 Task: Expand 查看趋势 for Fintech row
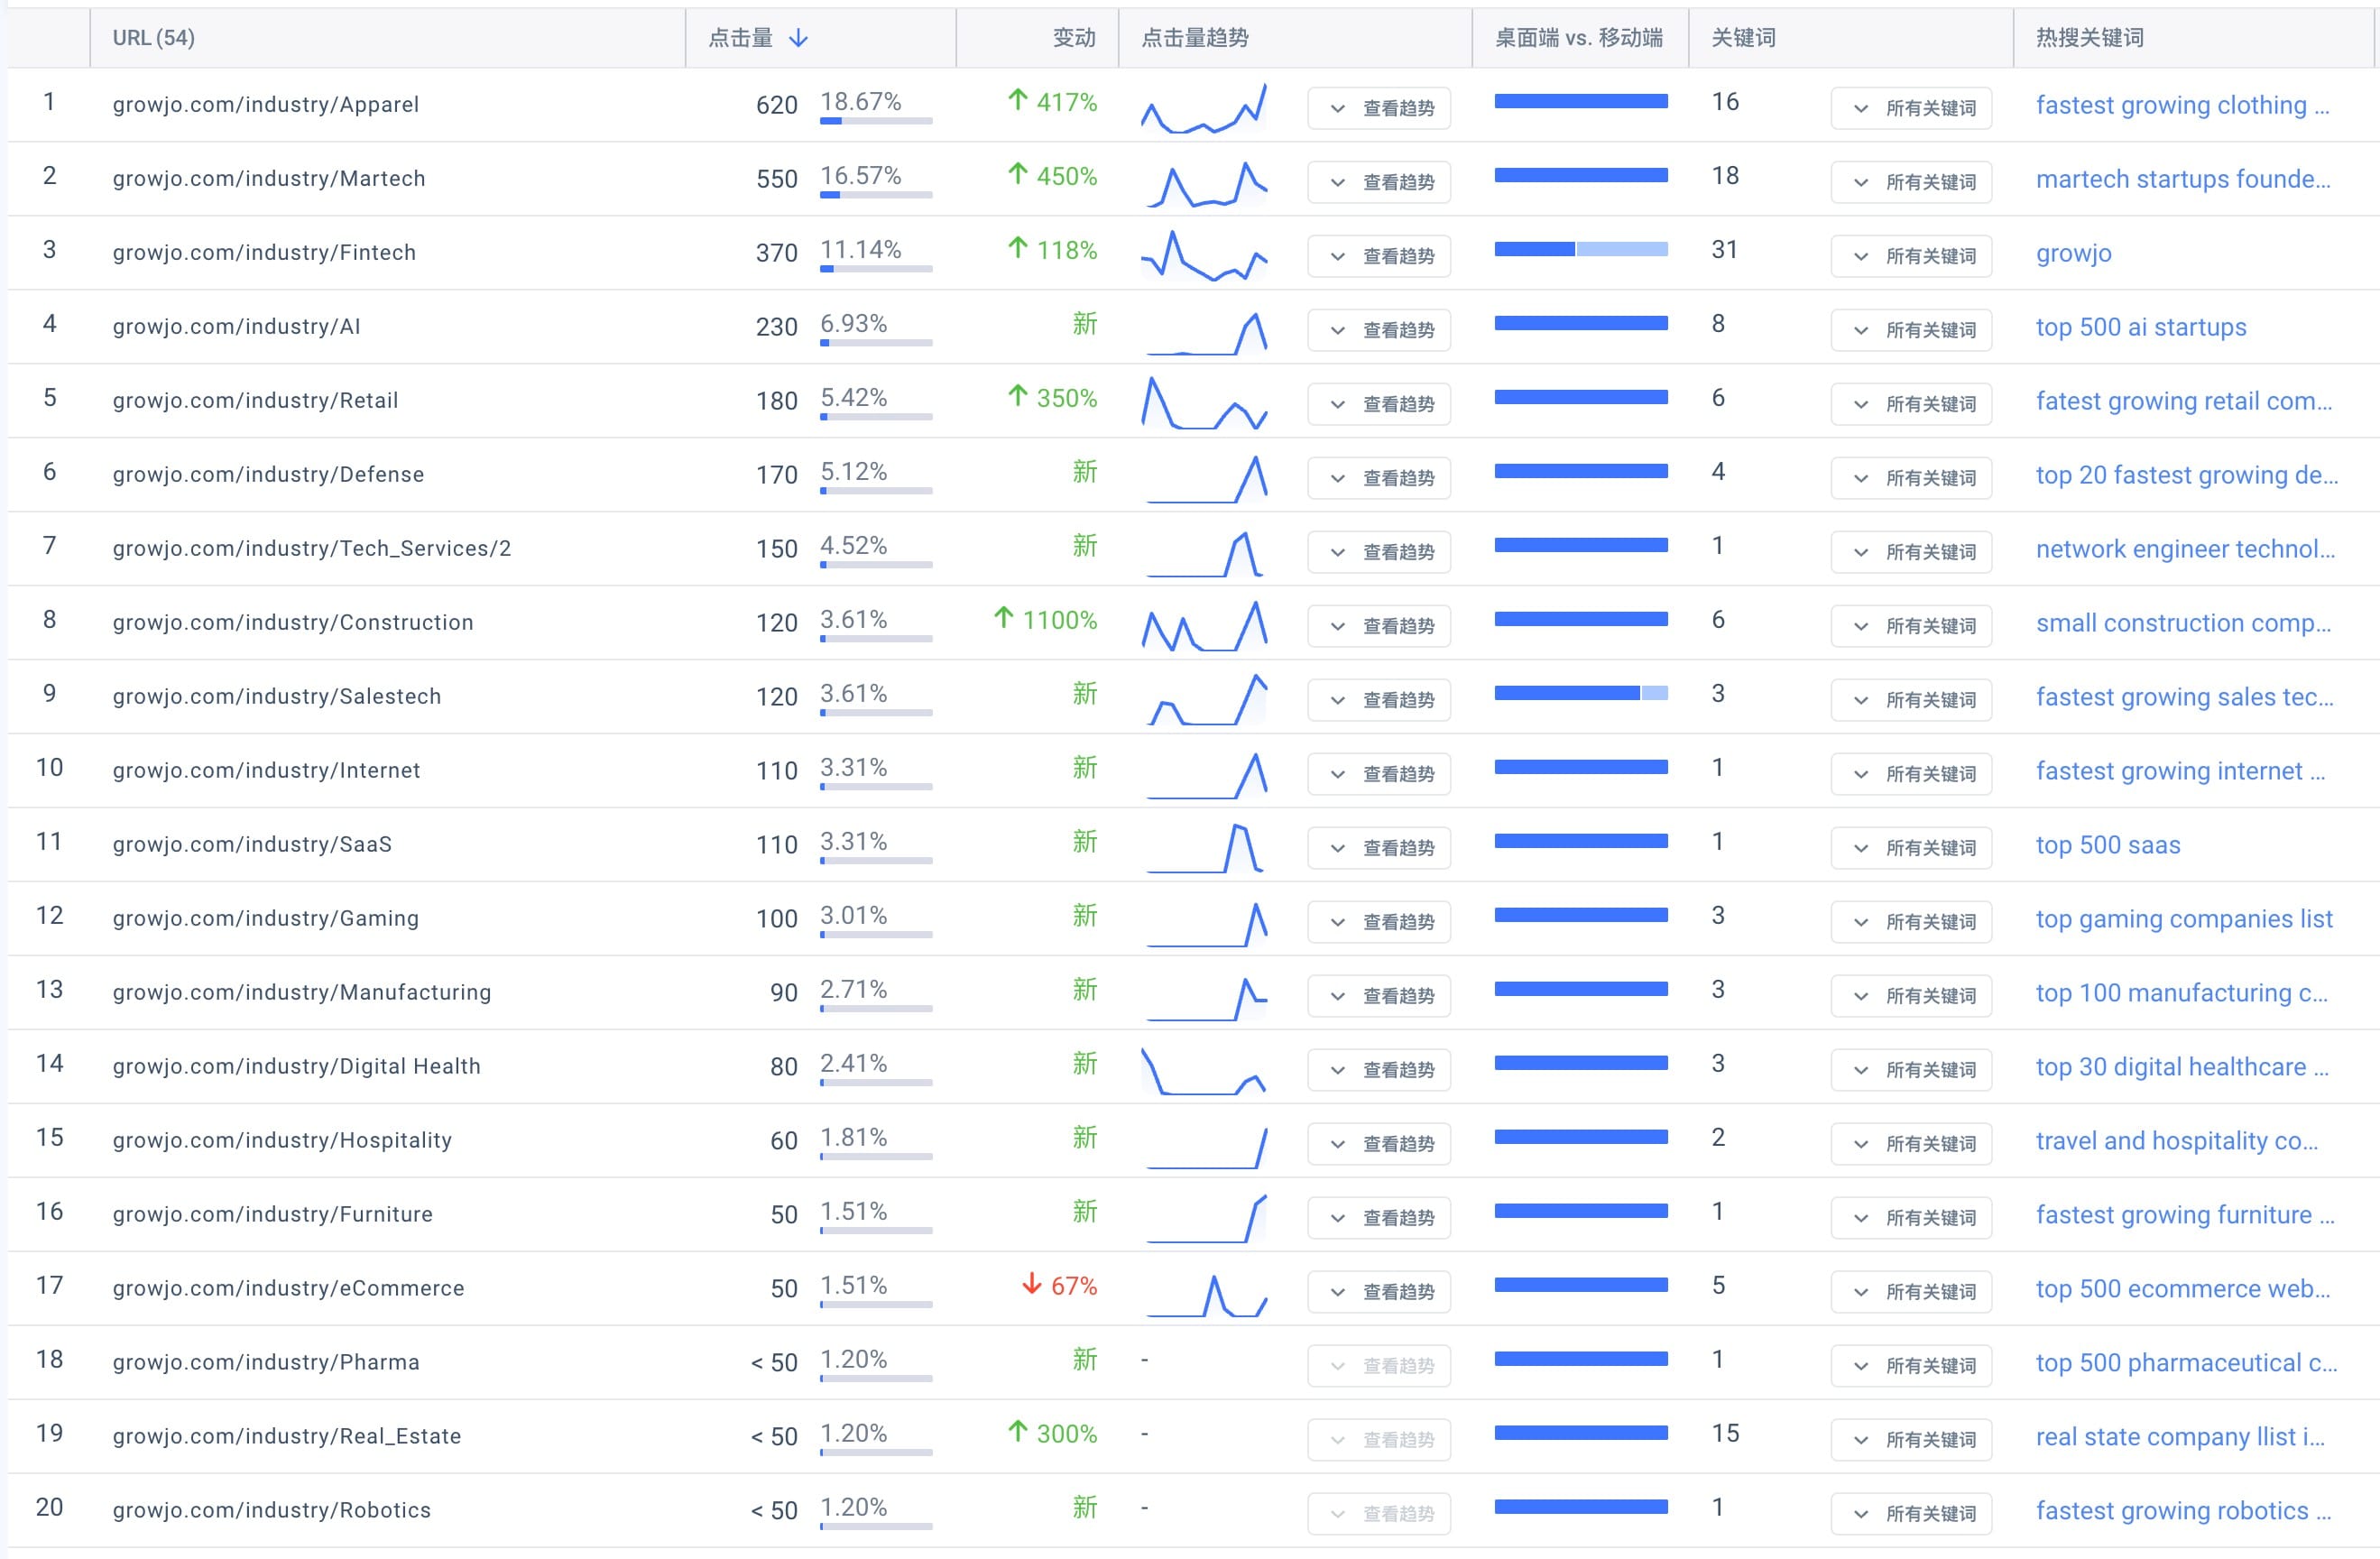1379,256
